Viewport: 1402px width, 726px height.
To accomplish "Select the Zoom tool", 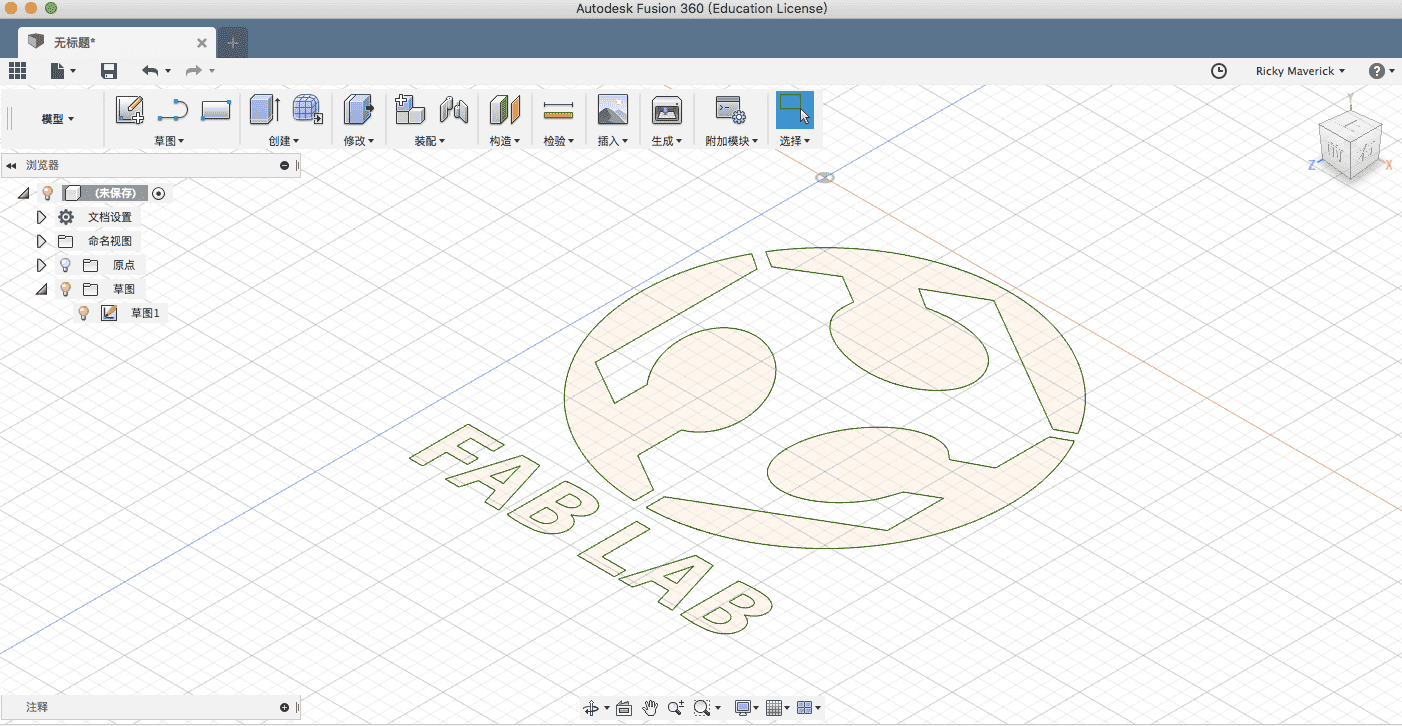I will pyautogui.click(x=676, y=708).
